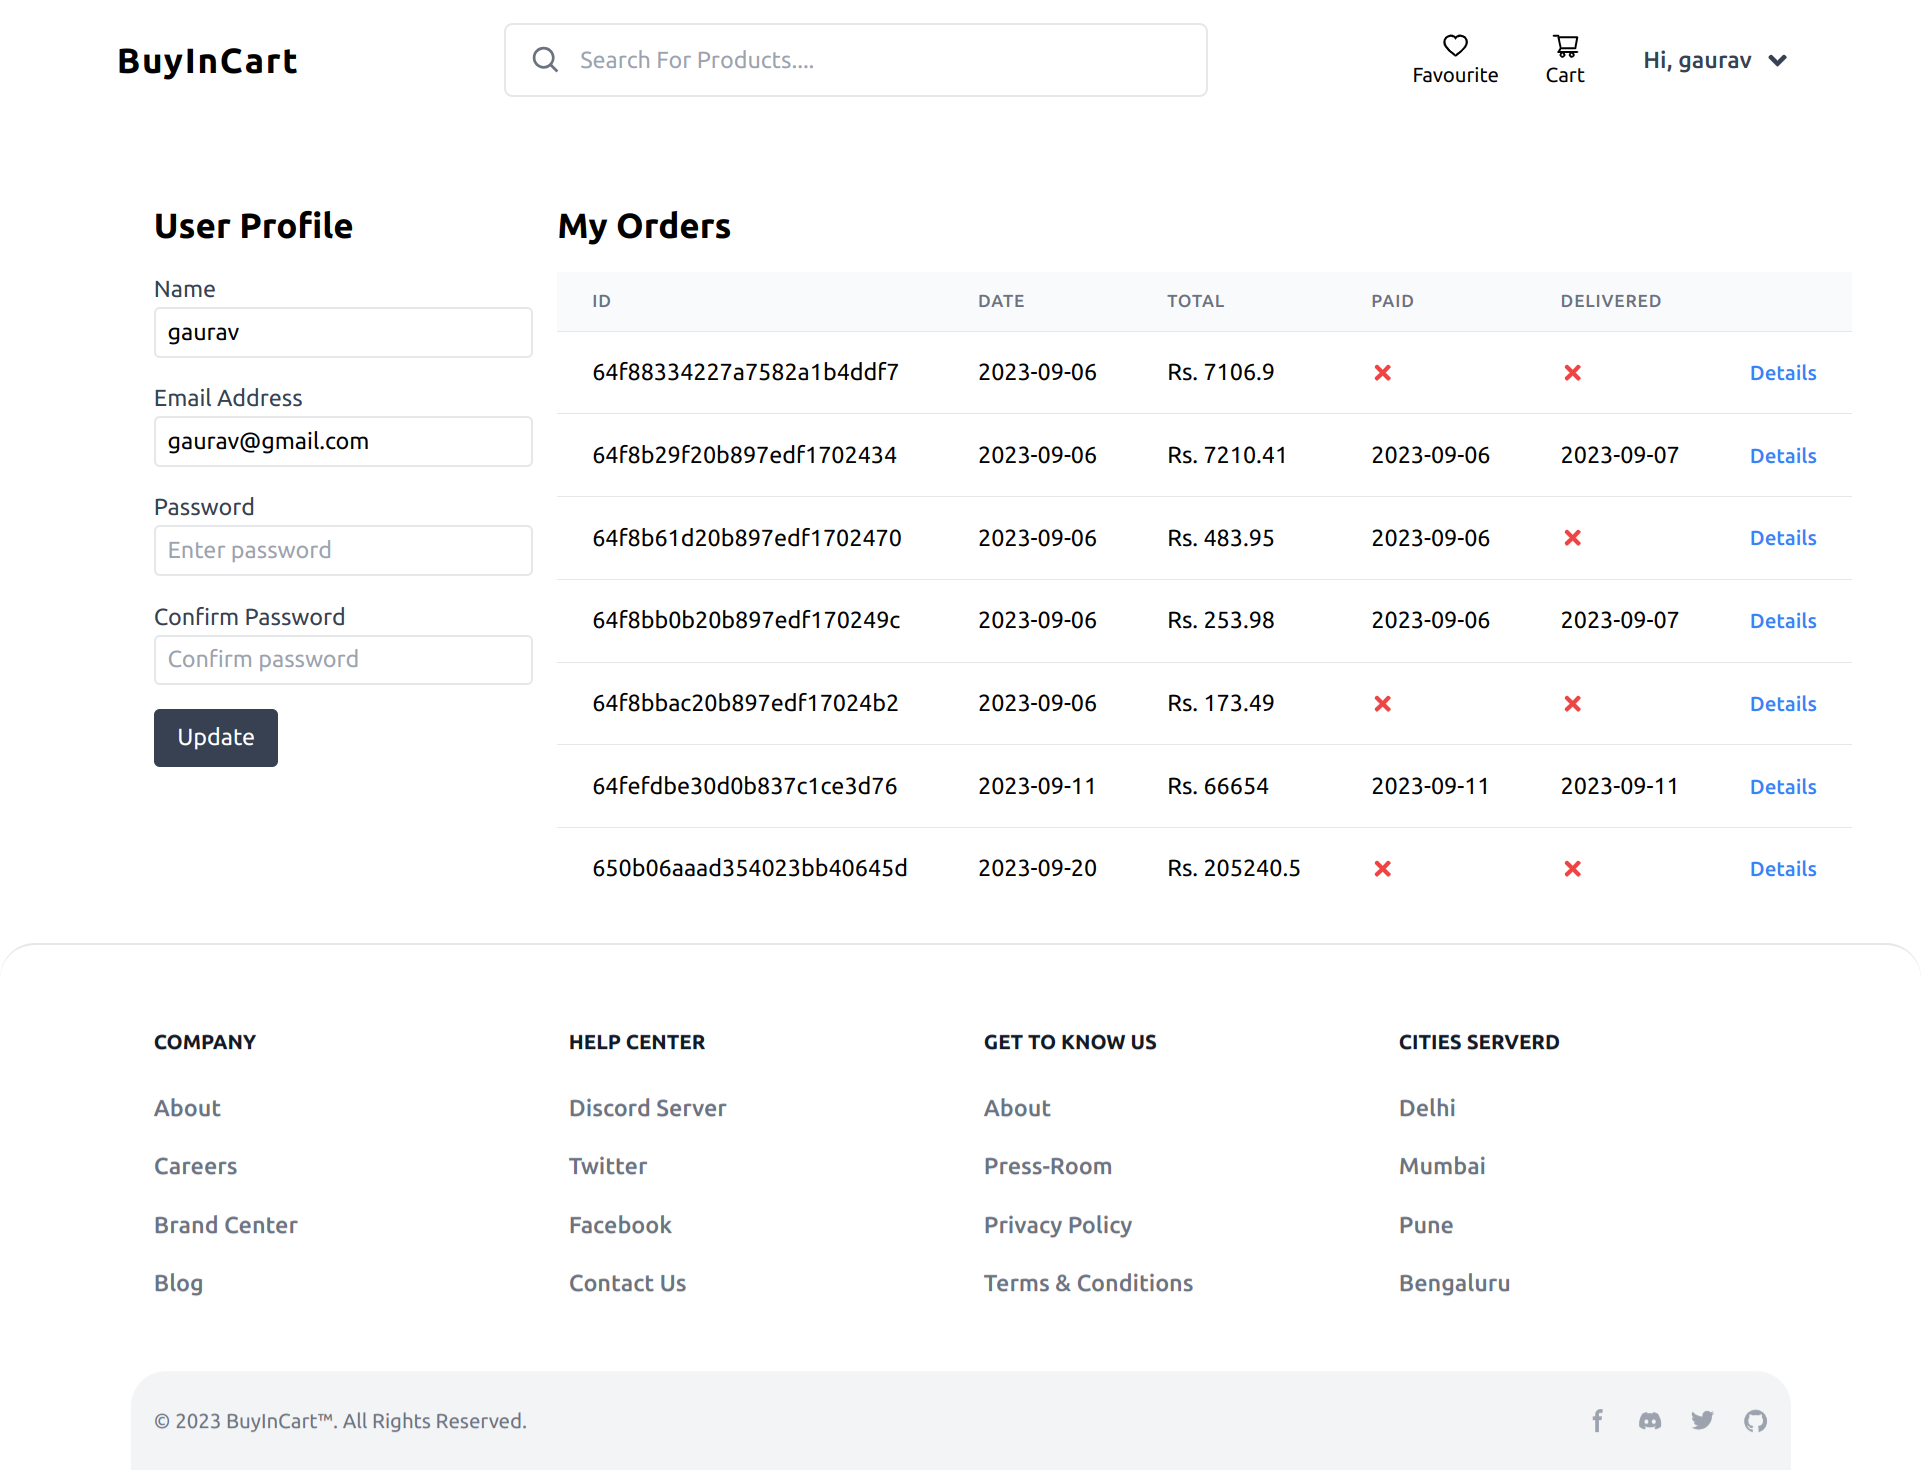Click unpaid X icon for Rs. 173.49 order
This screenshot has height=1470, width=1921.
[x=1382, y=704]
